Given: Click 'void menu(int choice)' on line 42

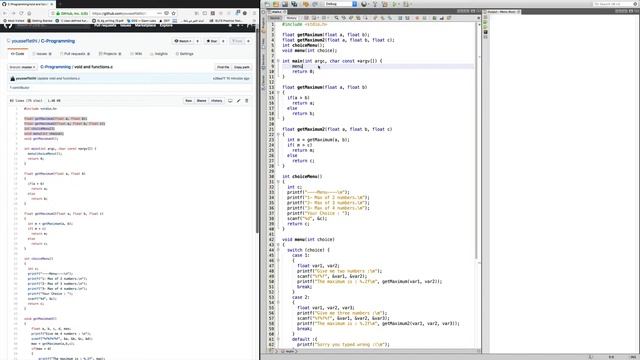Looking at the screenshot, I should click(x=309, y=239).
